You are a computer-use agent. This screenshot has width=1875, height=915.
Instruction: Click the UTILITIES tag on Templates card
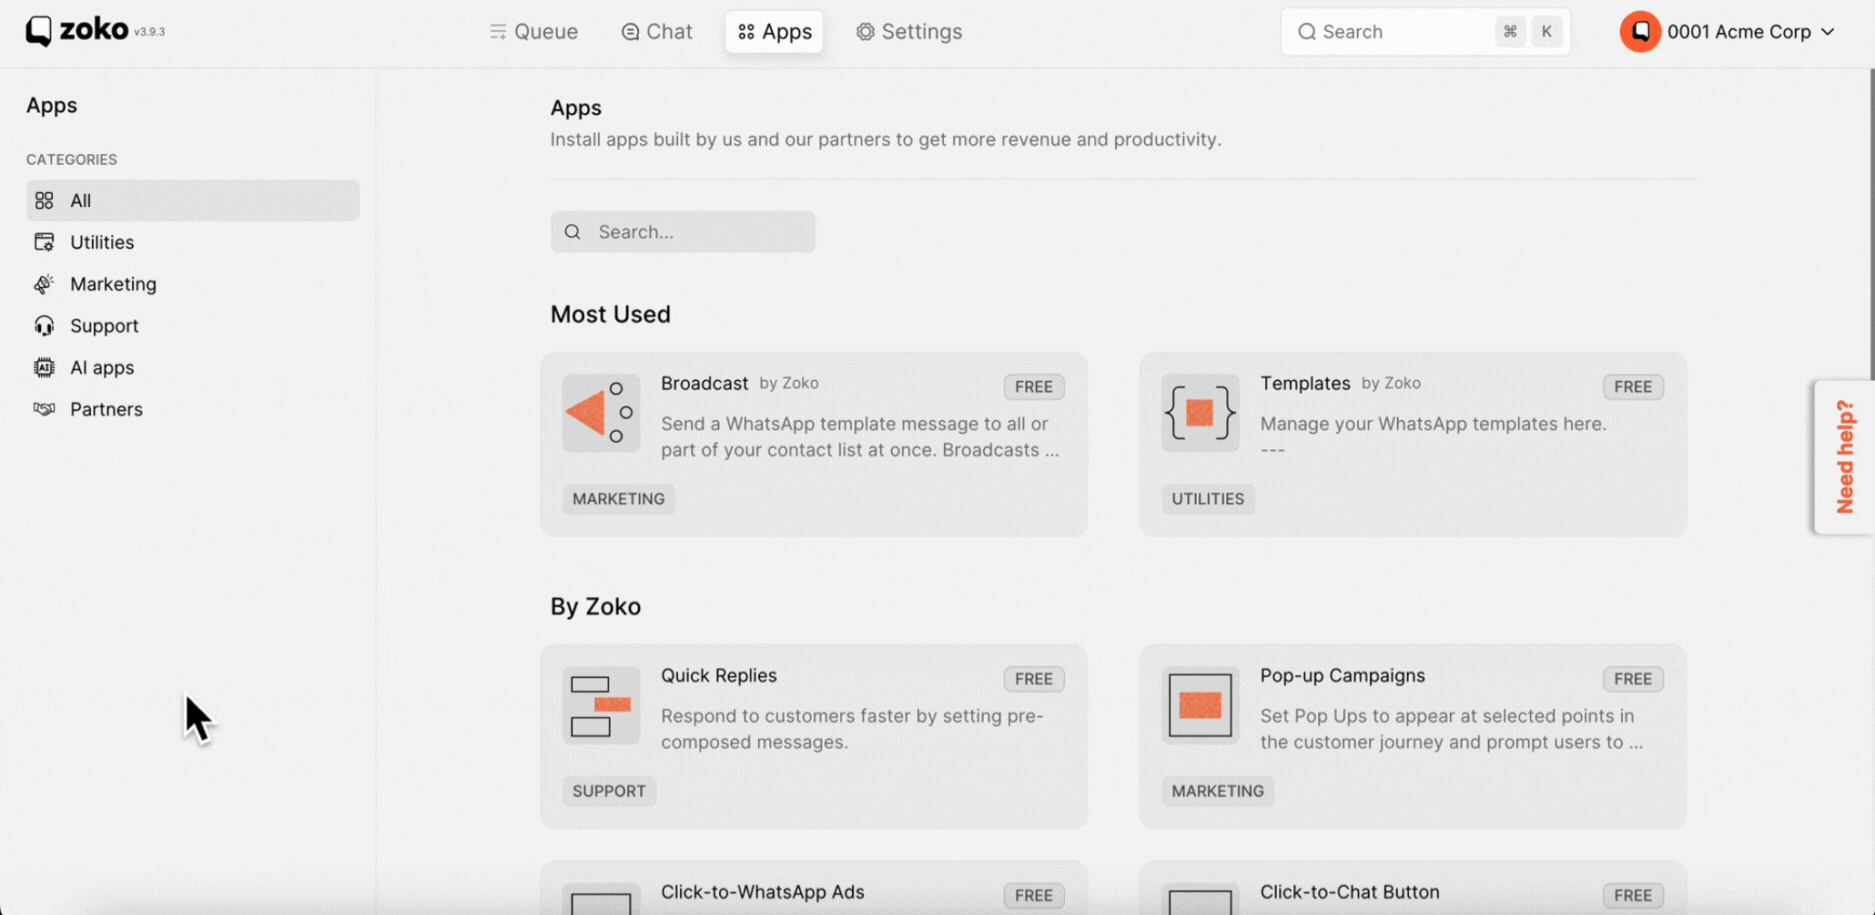pos(1208,499)
